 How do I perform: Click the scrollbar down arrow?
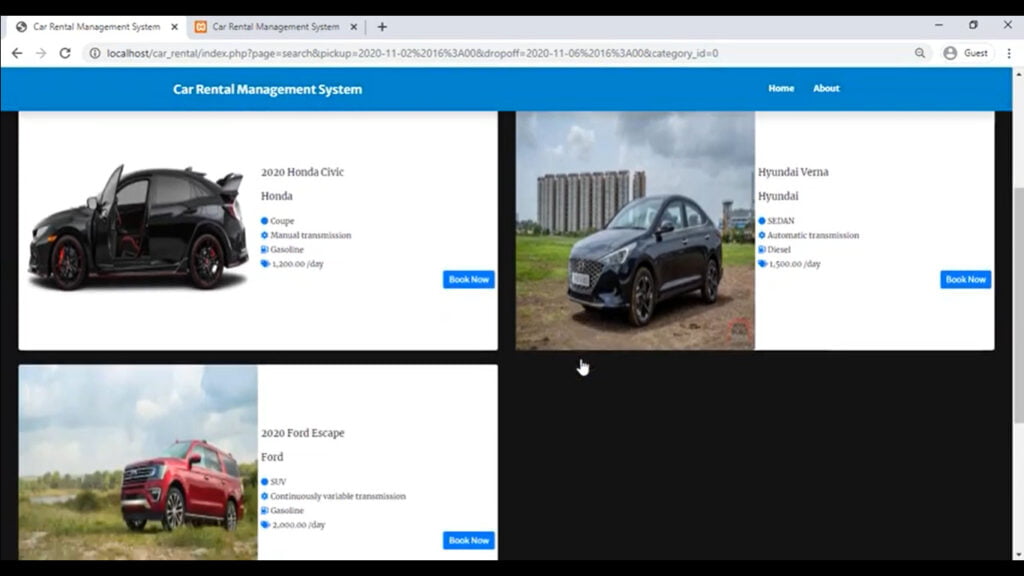coord(1018,554)
